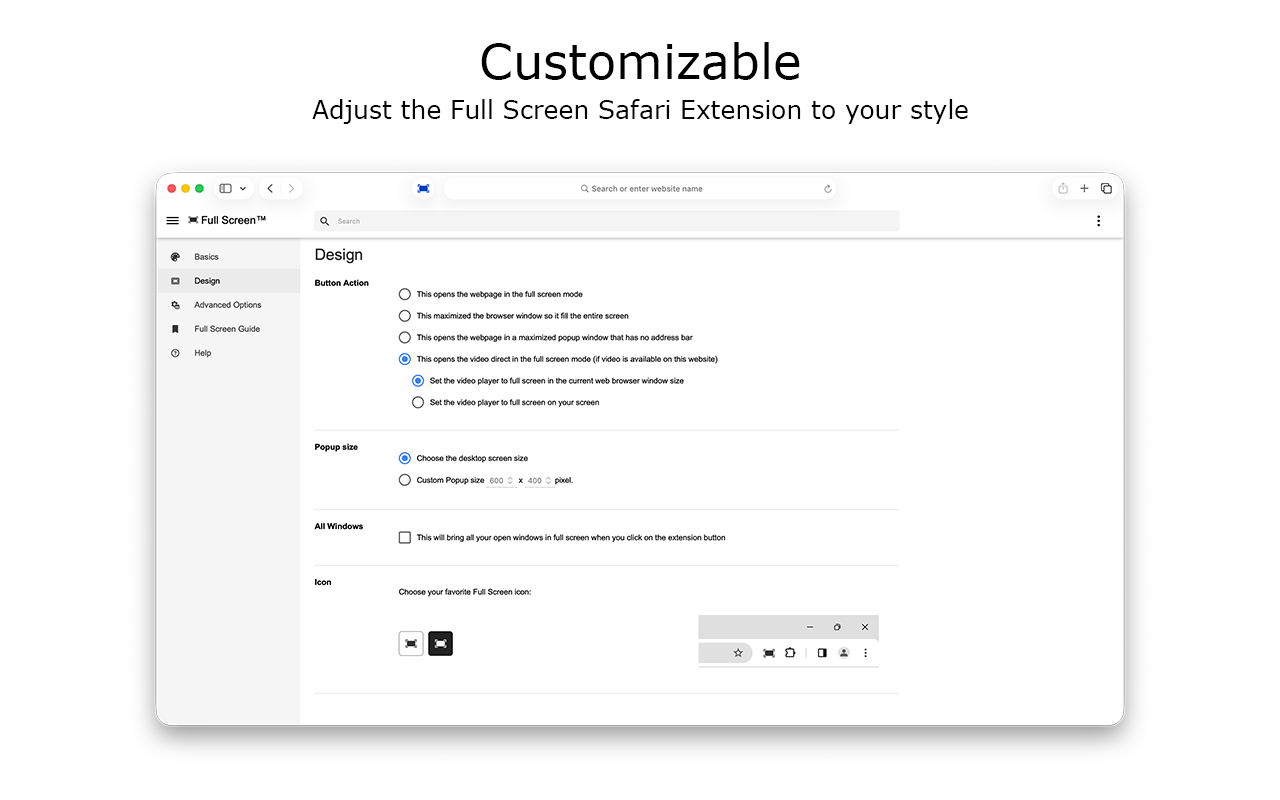Open the hamburger menu next to Full Screen
This screenshot has height=800, width=1280.
point(173,220)
